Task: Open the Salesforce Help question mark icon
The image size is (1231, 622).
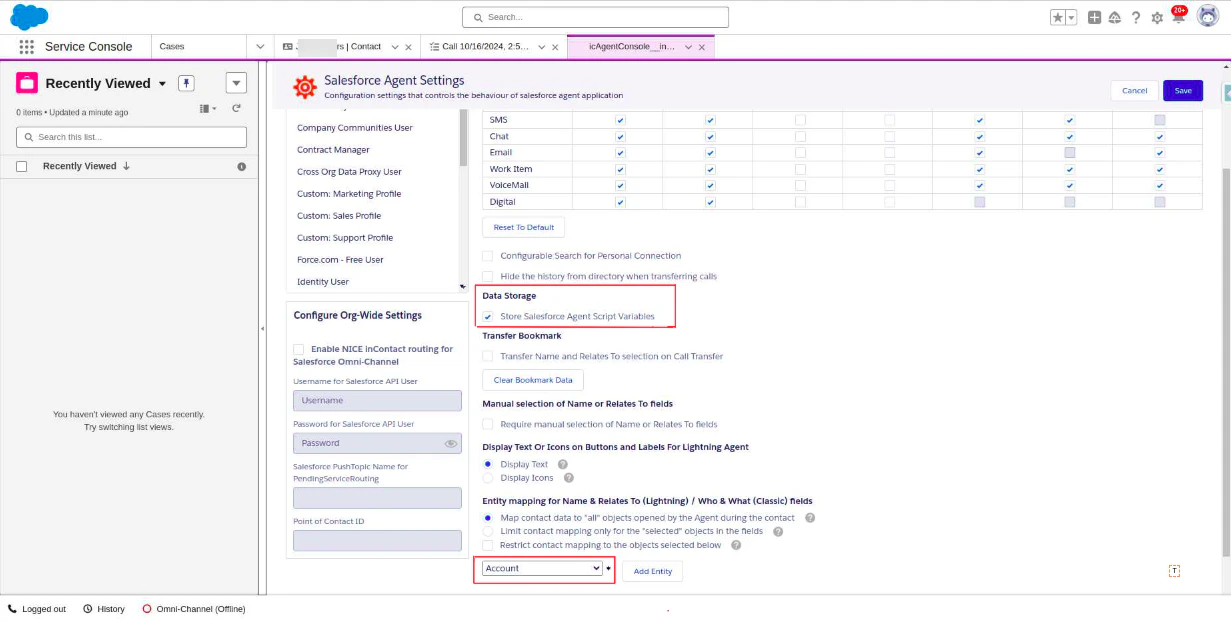Action: pyautogui.click(x=1137, y=17)
